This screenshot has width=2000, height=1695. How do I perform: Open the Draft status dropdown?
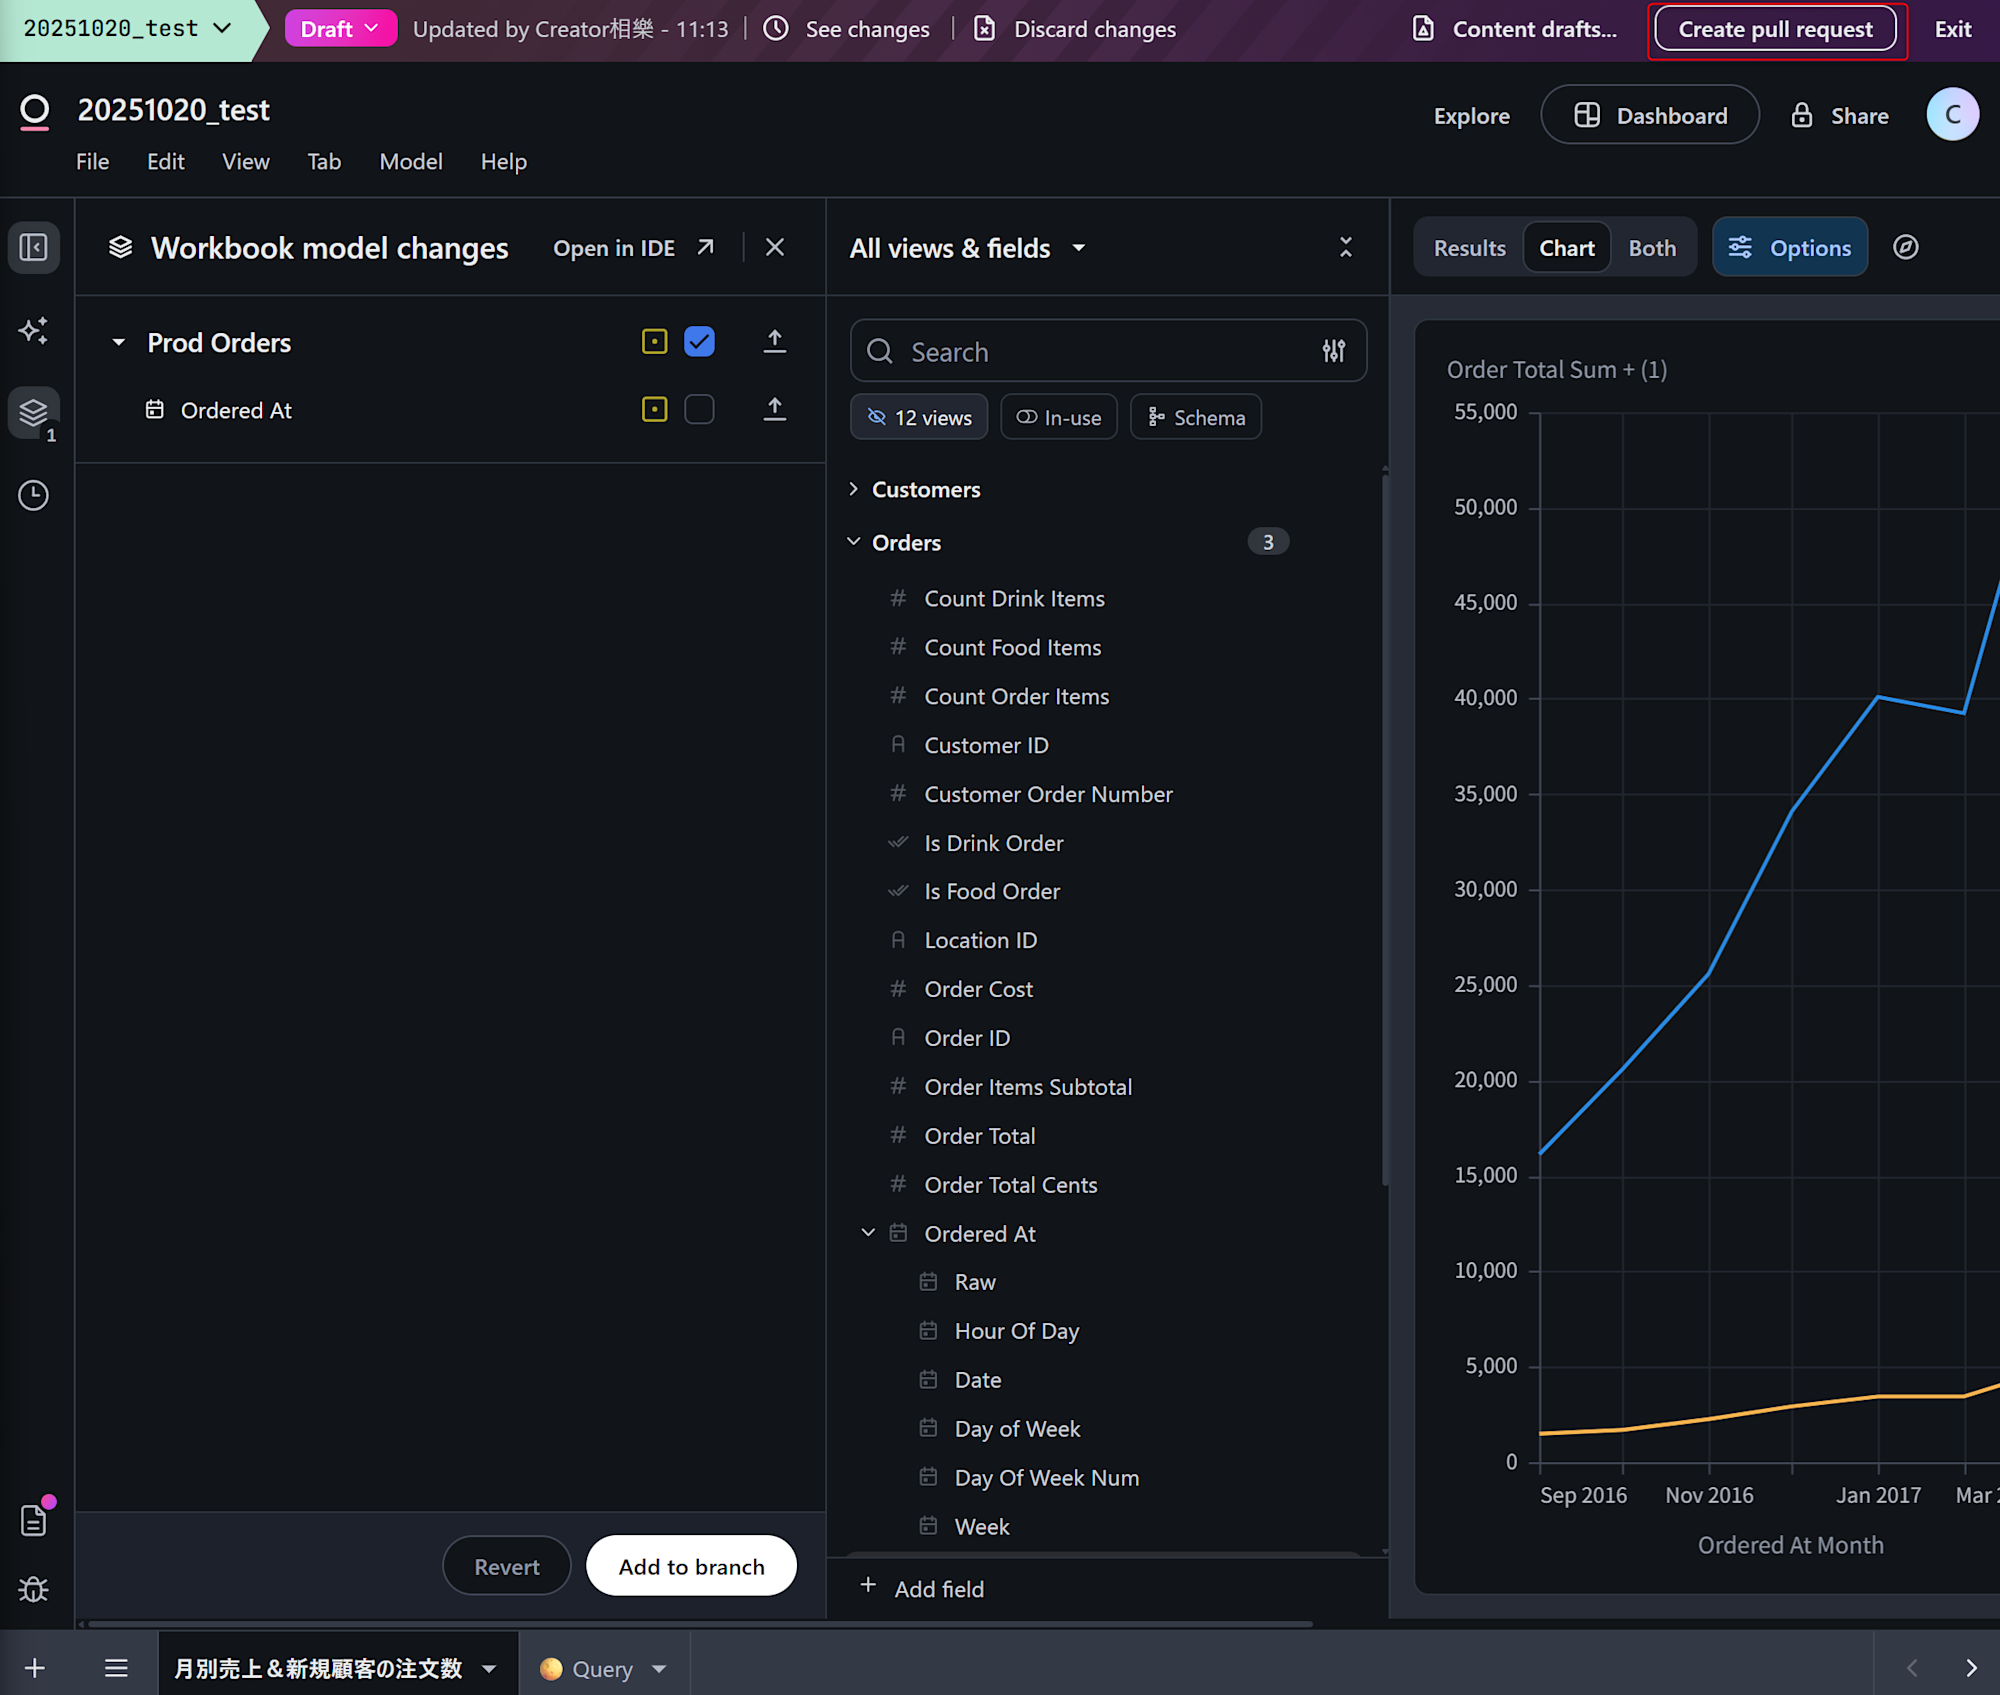[339, 29]
